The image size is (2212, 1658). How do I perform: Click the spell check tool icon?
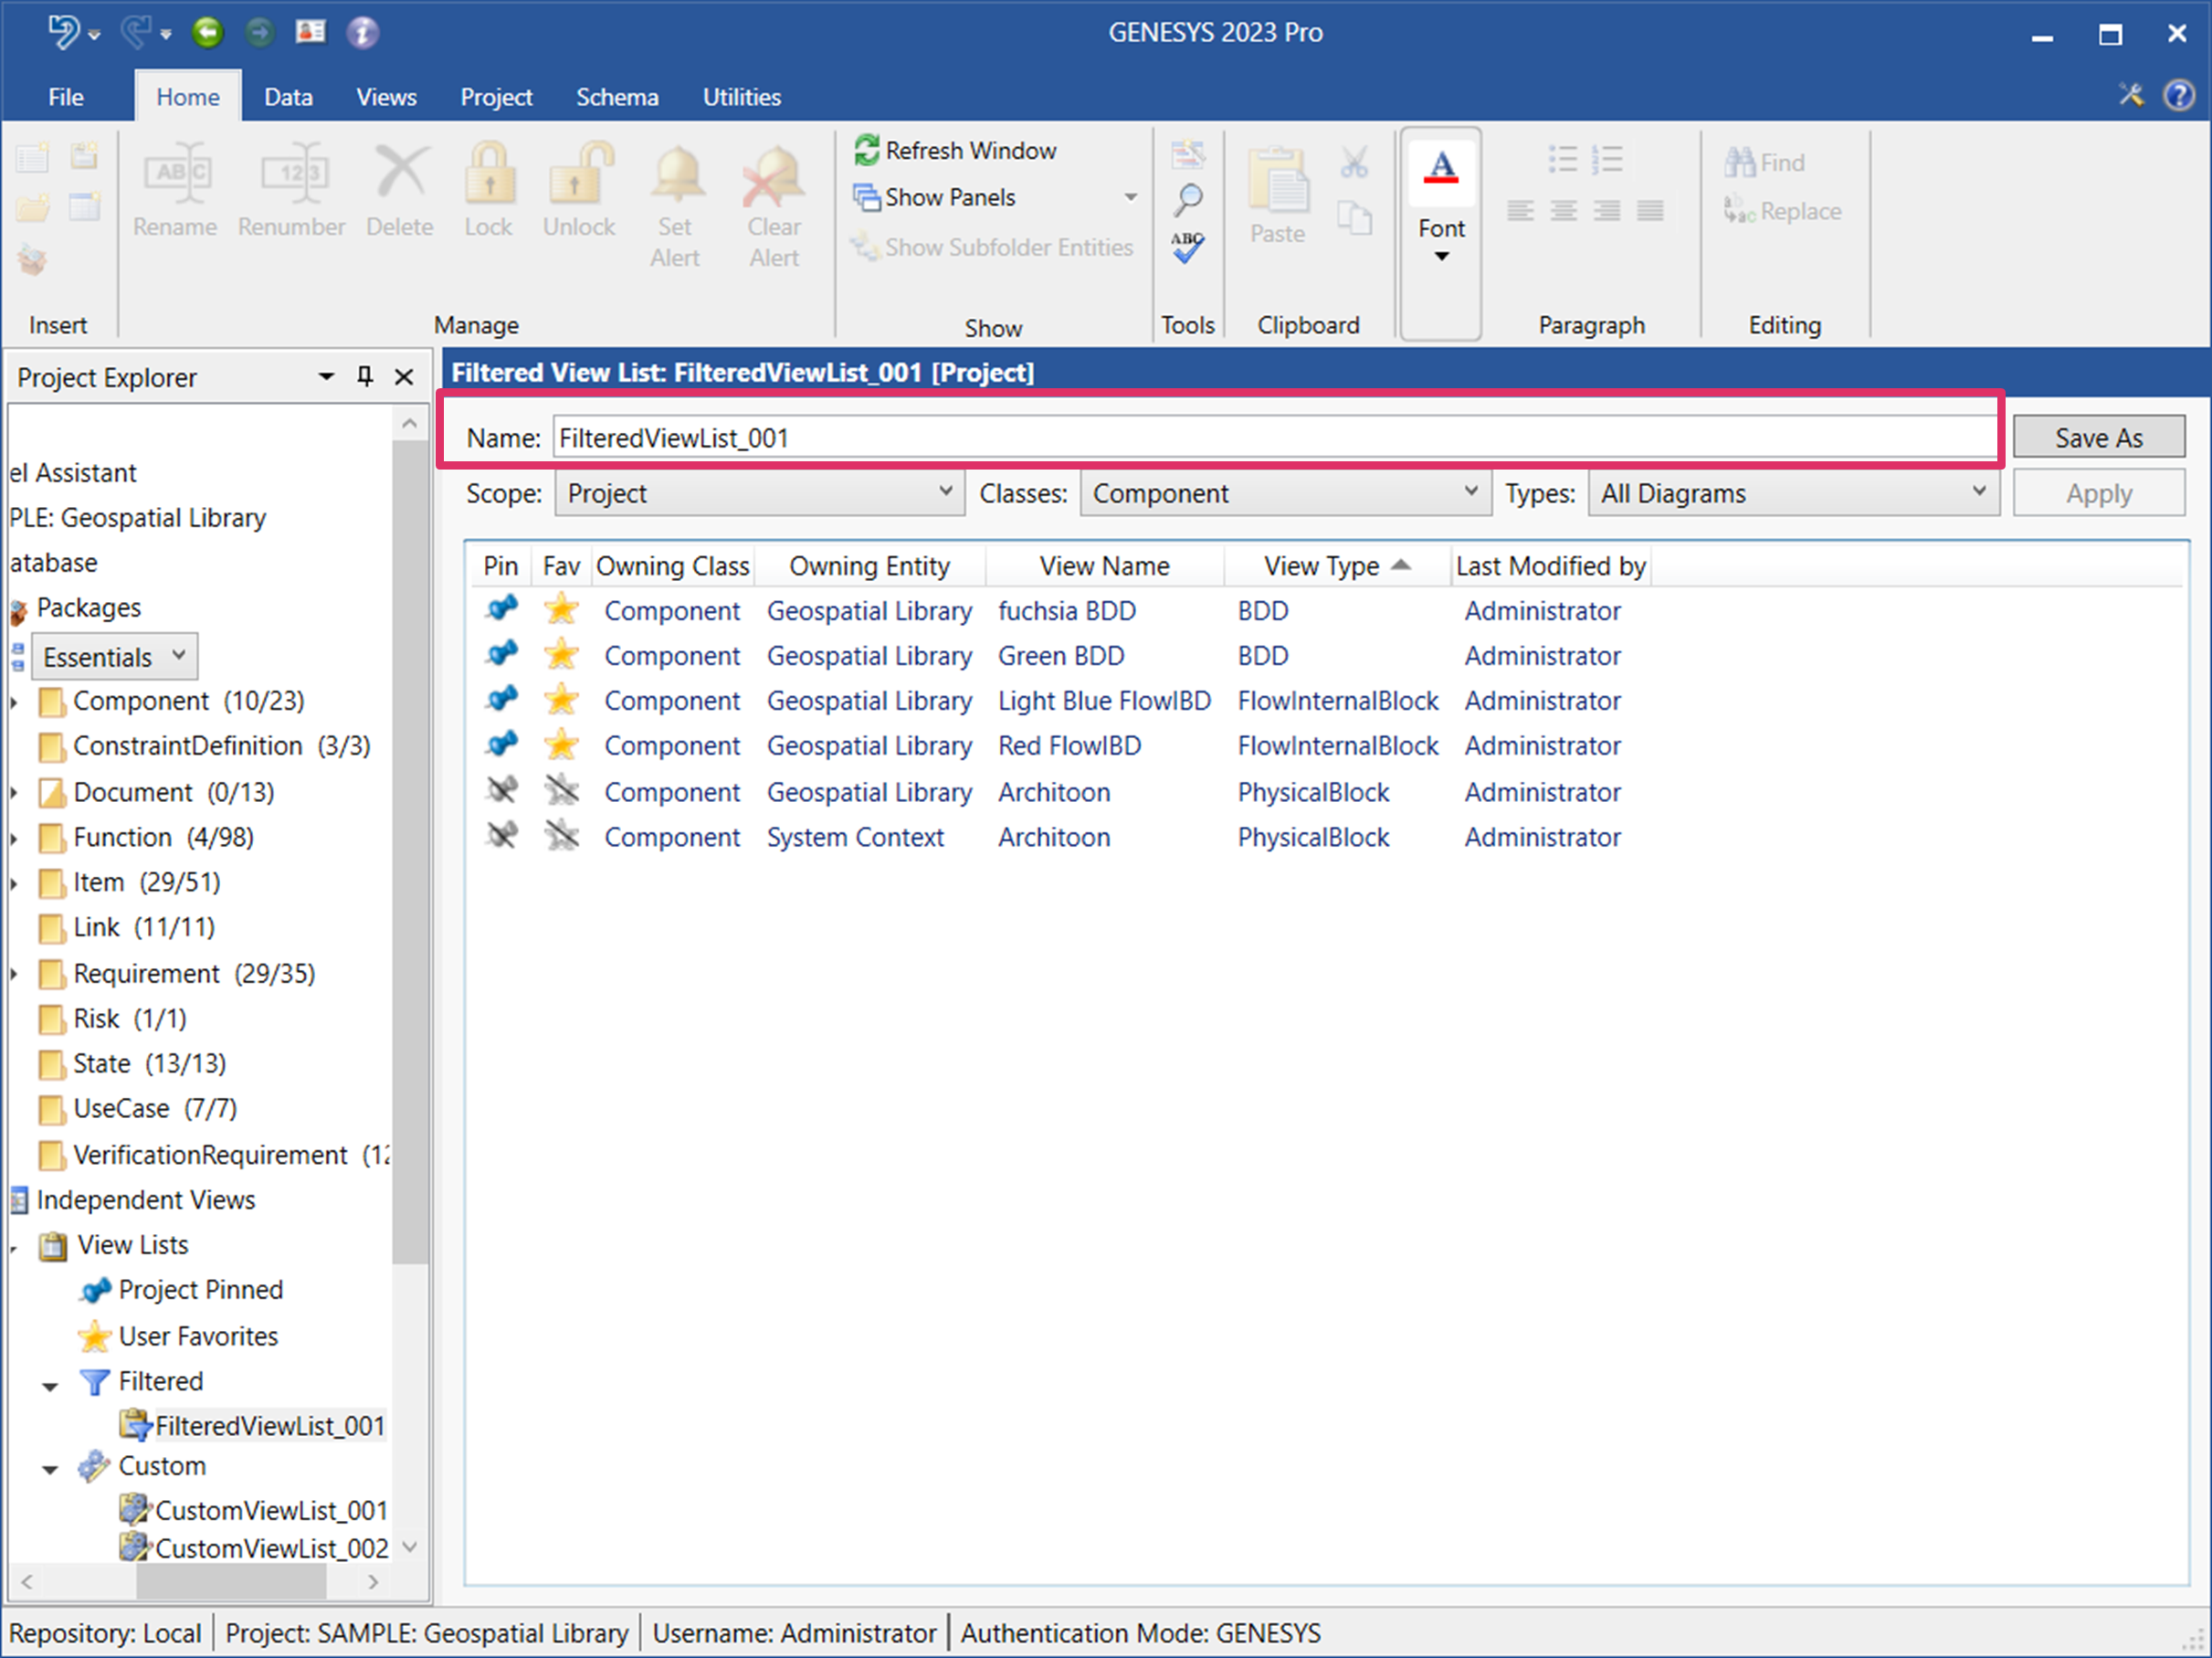pos(1187,246)
